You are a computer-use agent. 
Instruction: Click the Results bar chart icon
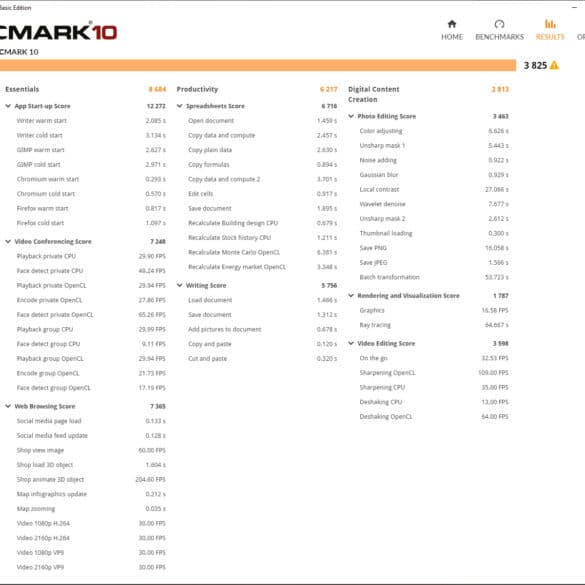[x=550, y=24]
